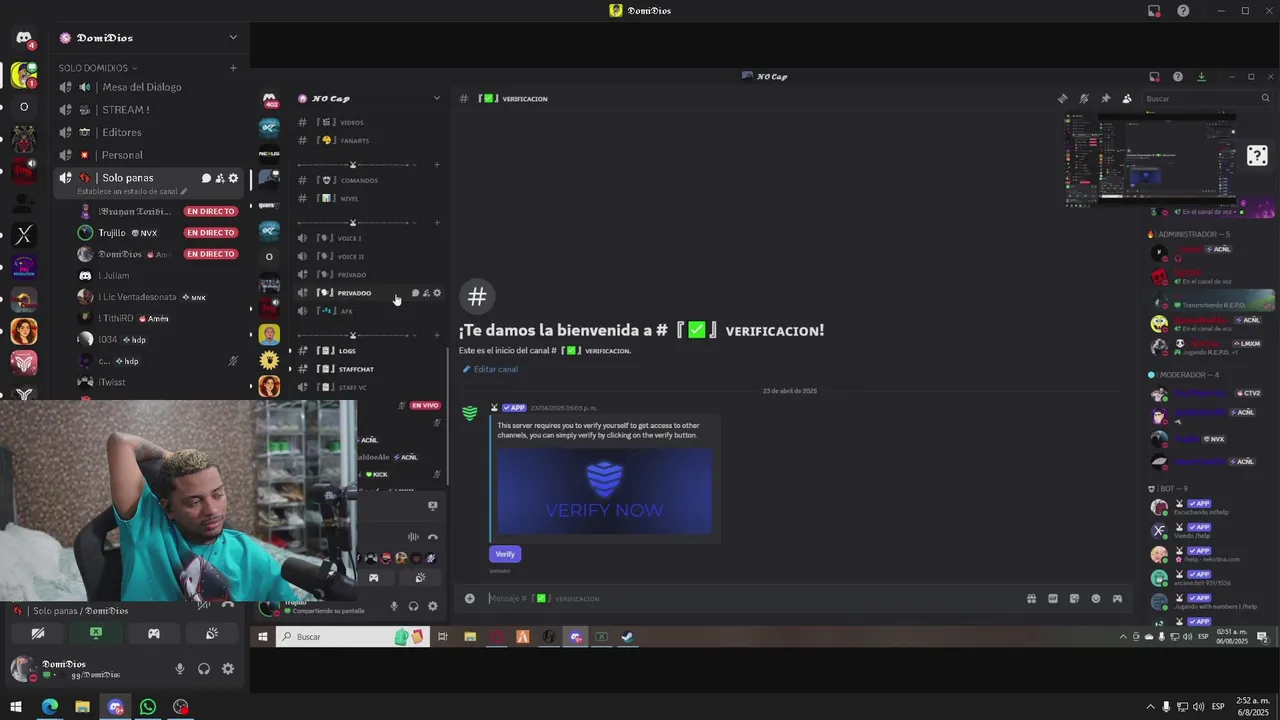1280x720 pixels.
Task: Open the Windows Start menu
Action: point(16,707)
